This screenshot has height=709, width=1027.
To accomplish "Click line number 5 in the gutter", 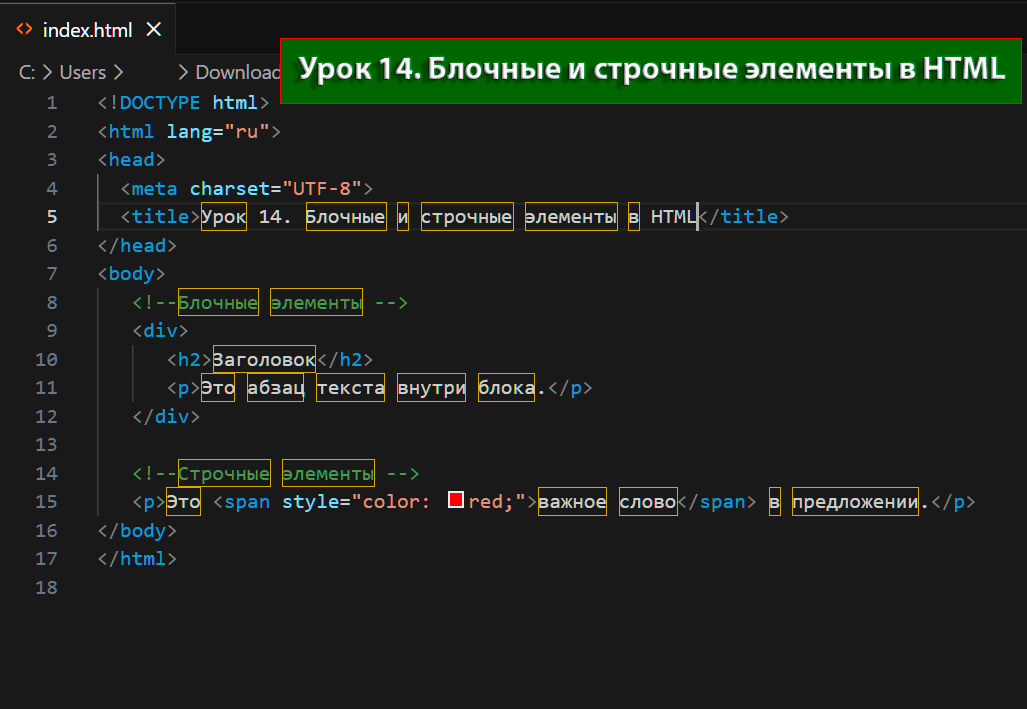I will point(51,216).
